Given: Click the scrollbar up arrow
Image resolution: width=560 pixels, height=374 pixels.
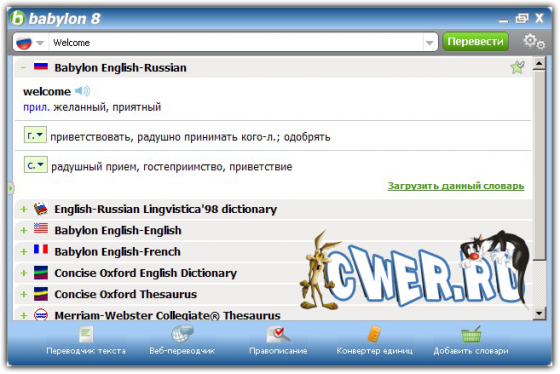Looking at the screenshot, I should pos(539,64).
